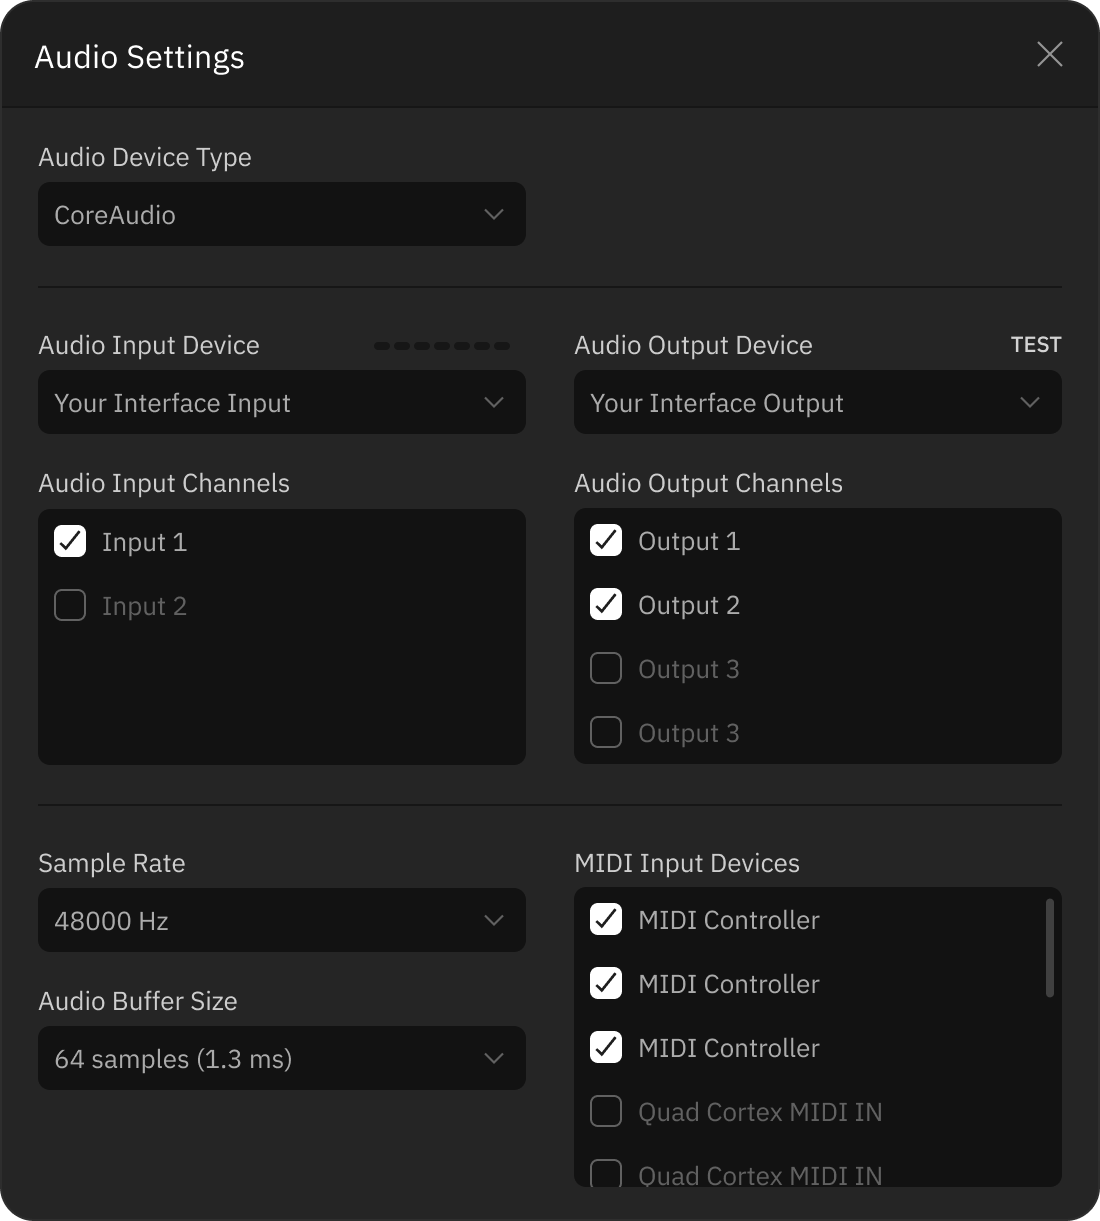The width and height of the screenshot is (1100, 1221).
Task: Uncheck the second MIDI Controller device
Action: pyautogui.click(x=605, y=983)
